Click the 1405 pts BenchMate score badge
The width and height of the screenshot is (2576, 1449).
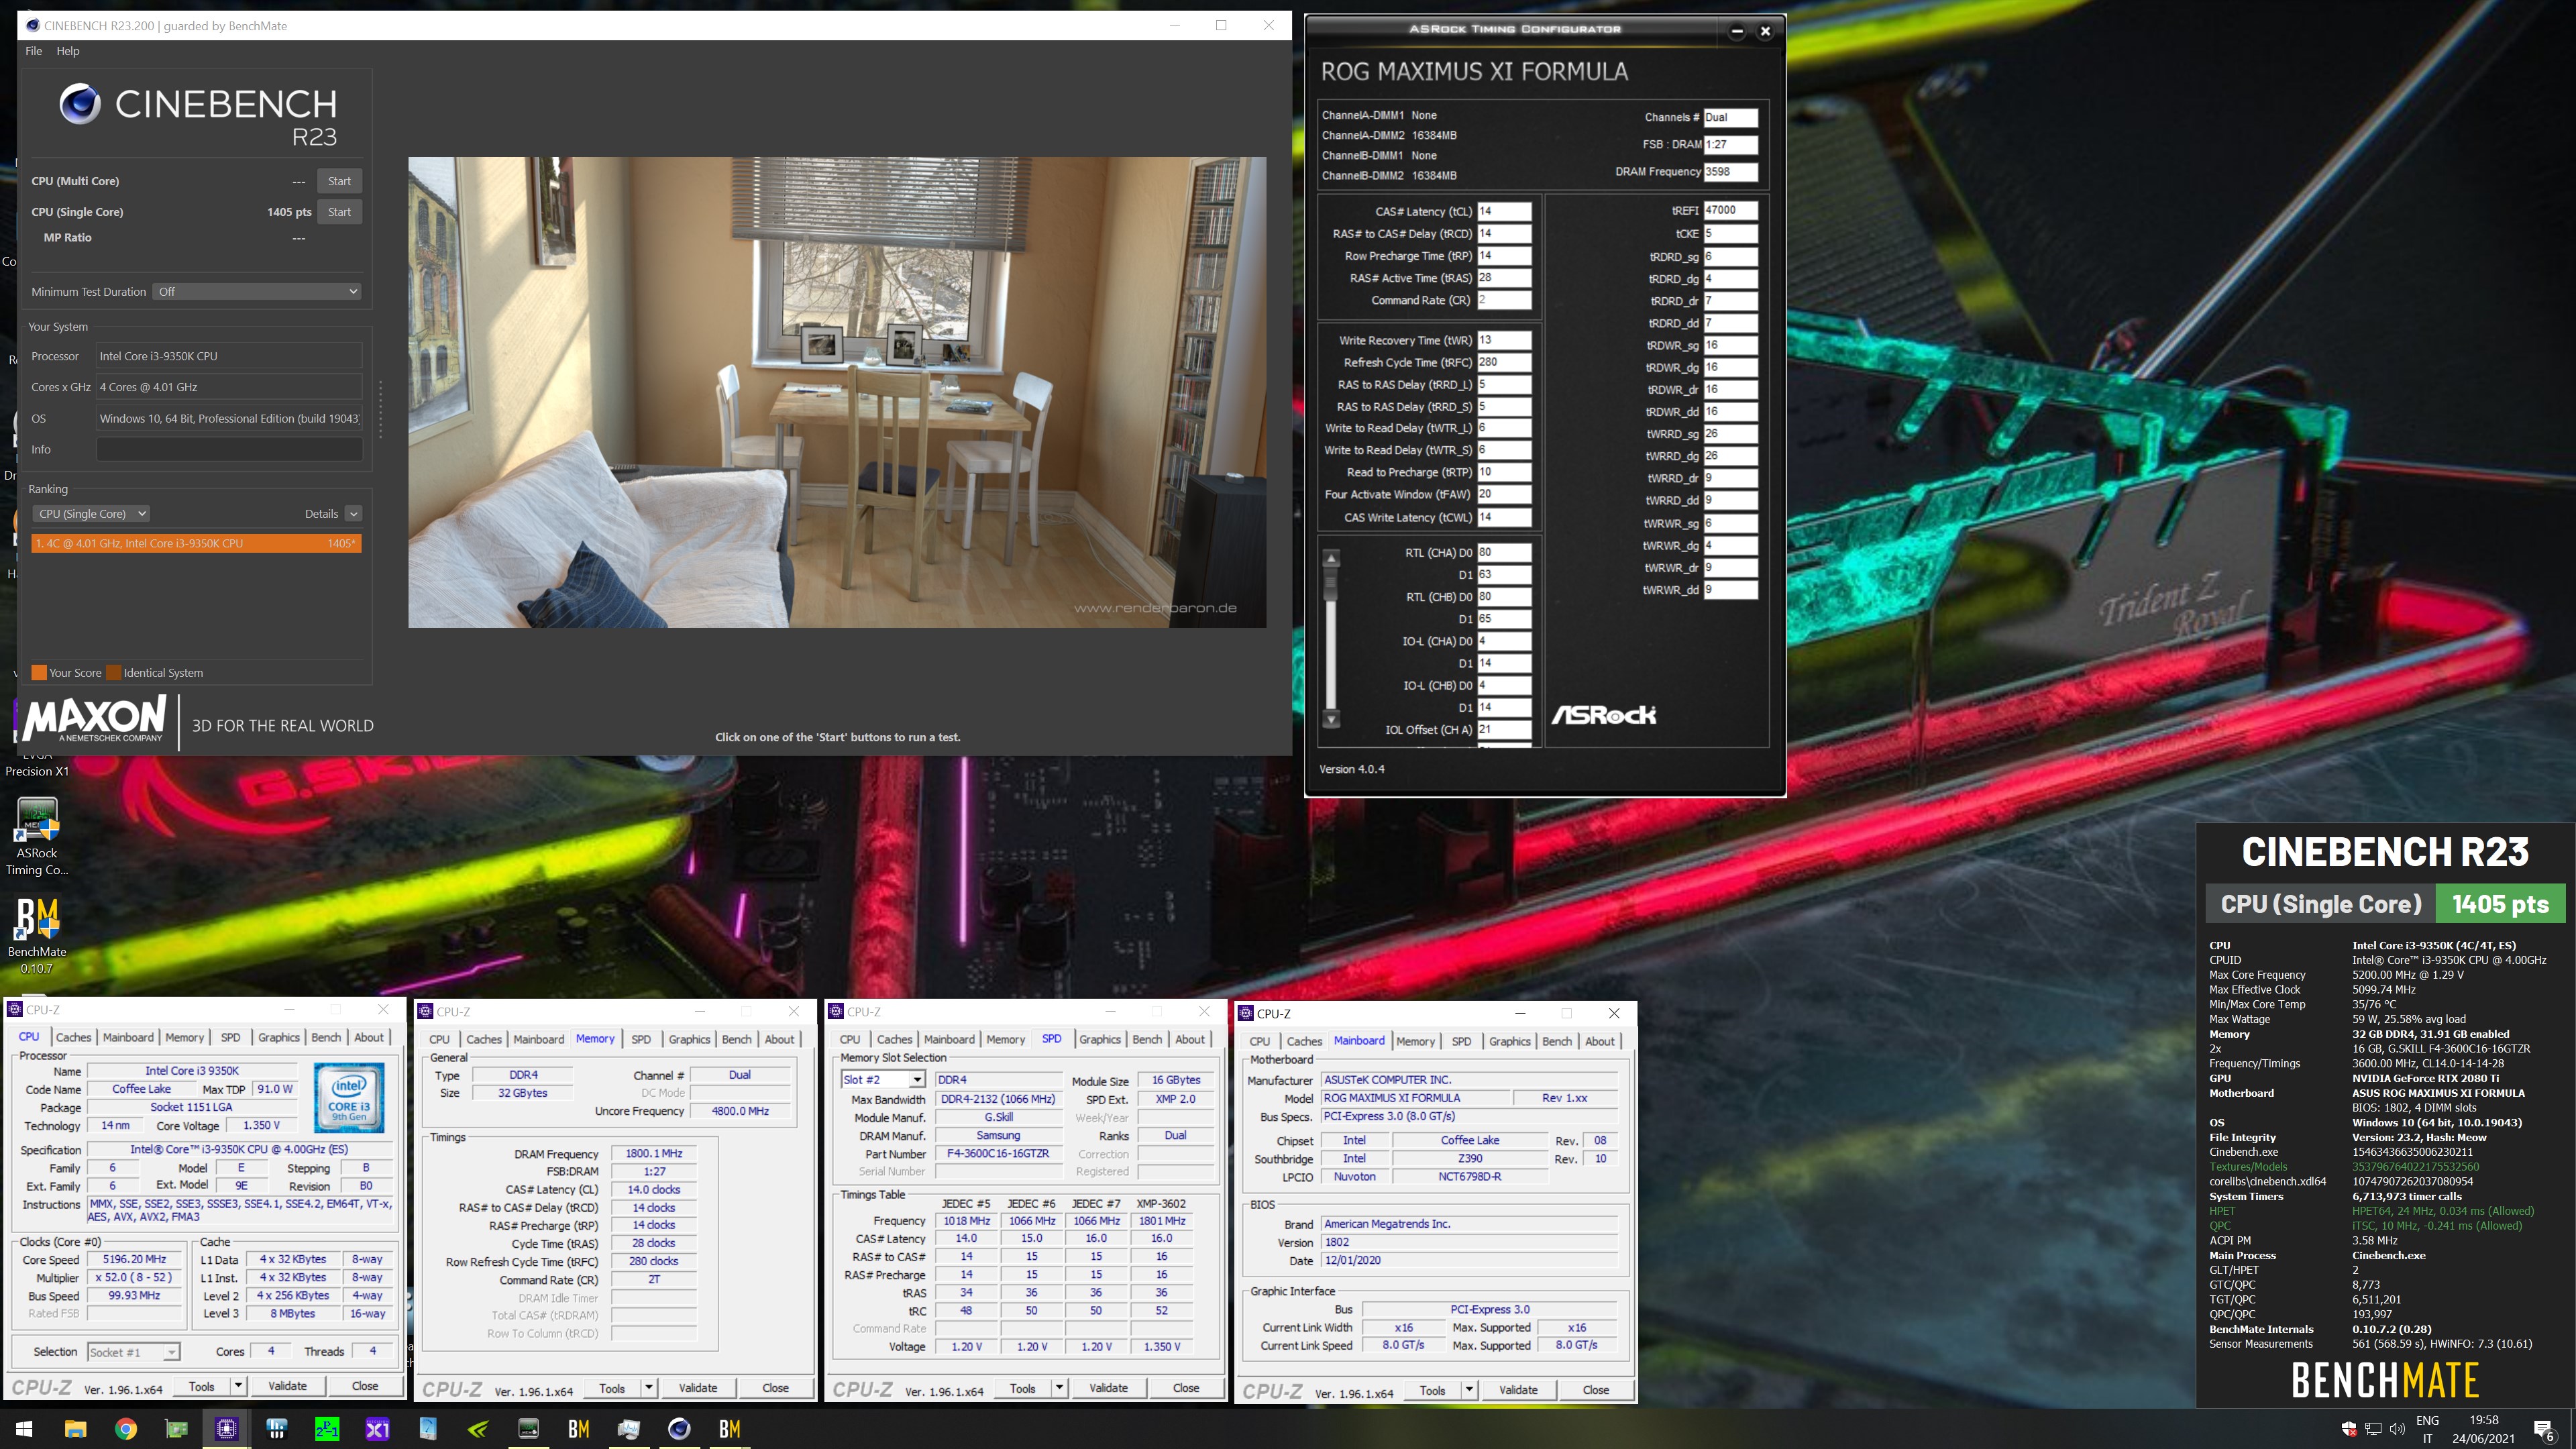coord(2500,904)
